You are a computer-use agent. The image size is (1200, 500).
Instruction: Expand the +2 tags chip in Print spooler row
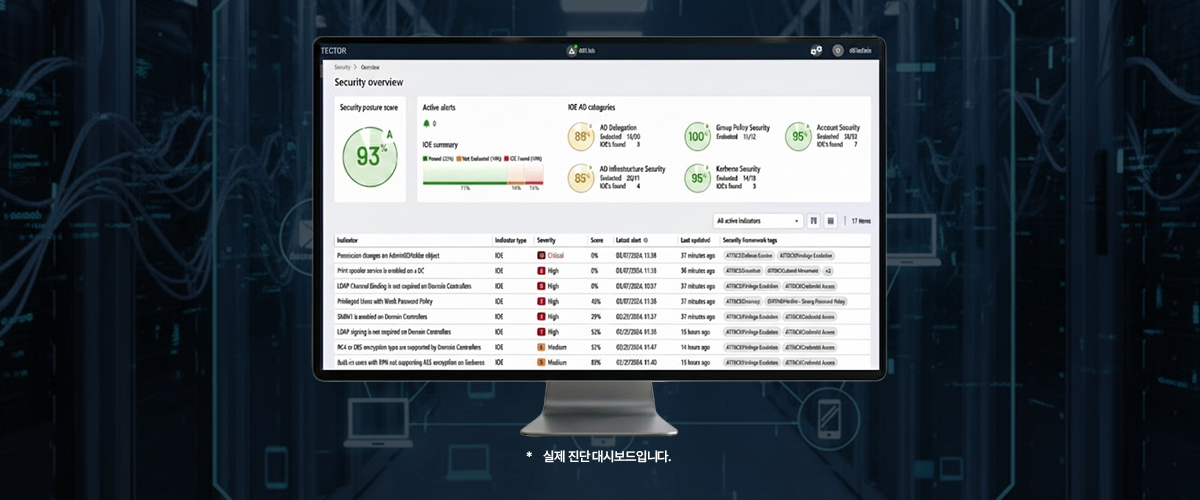point(828,271)
